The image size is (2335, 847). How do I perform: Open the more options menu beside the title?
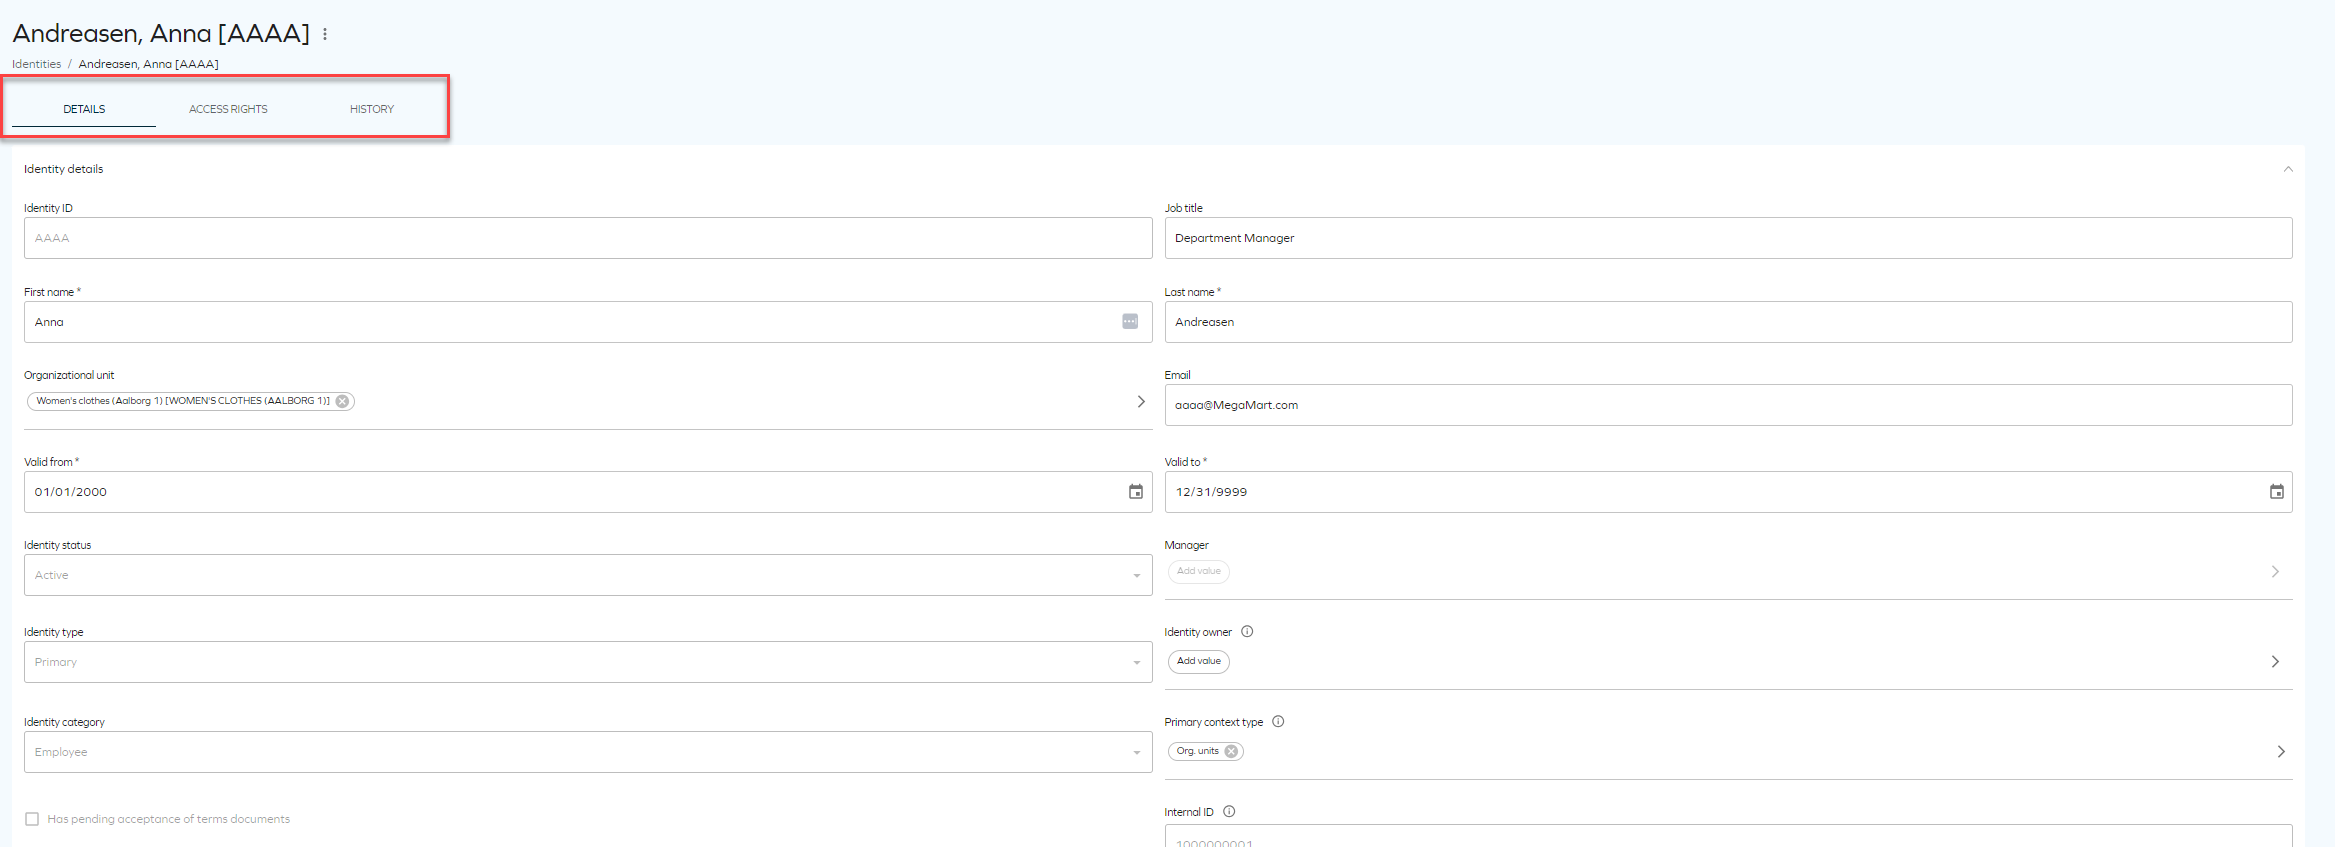325,34
